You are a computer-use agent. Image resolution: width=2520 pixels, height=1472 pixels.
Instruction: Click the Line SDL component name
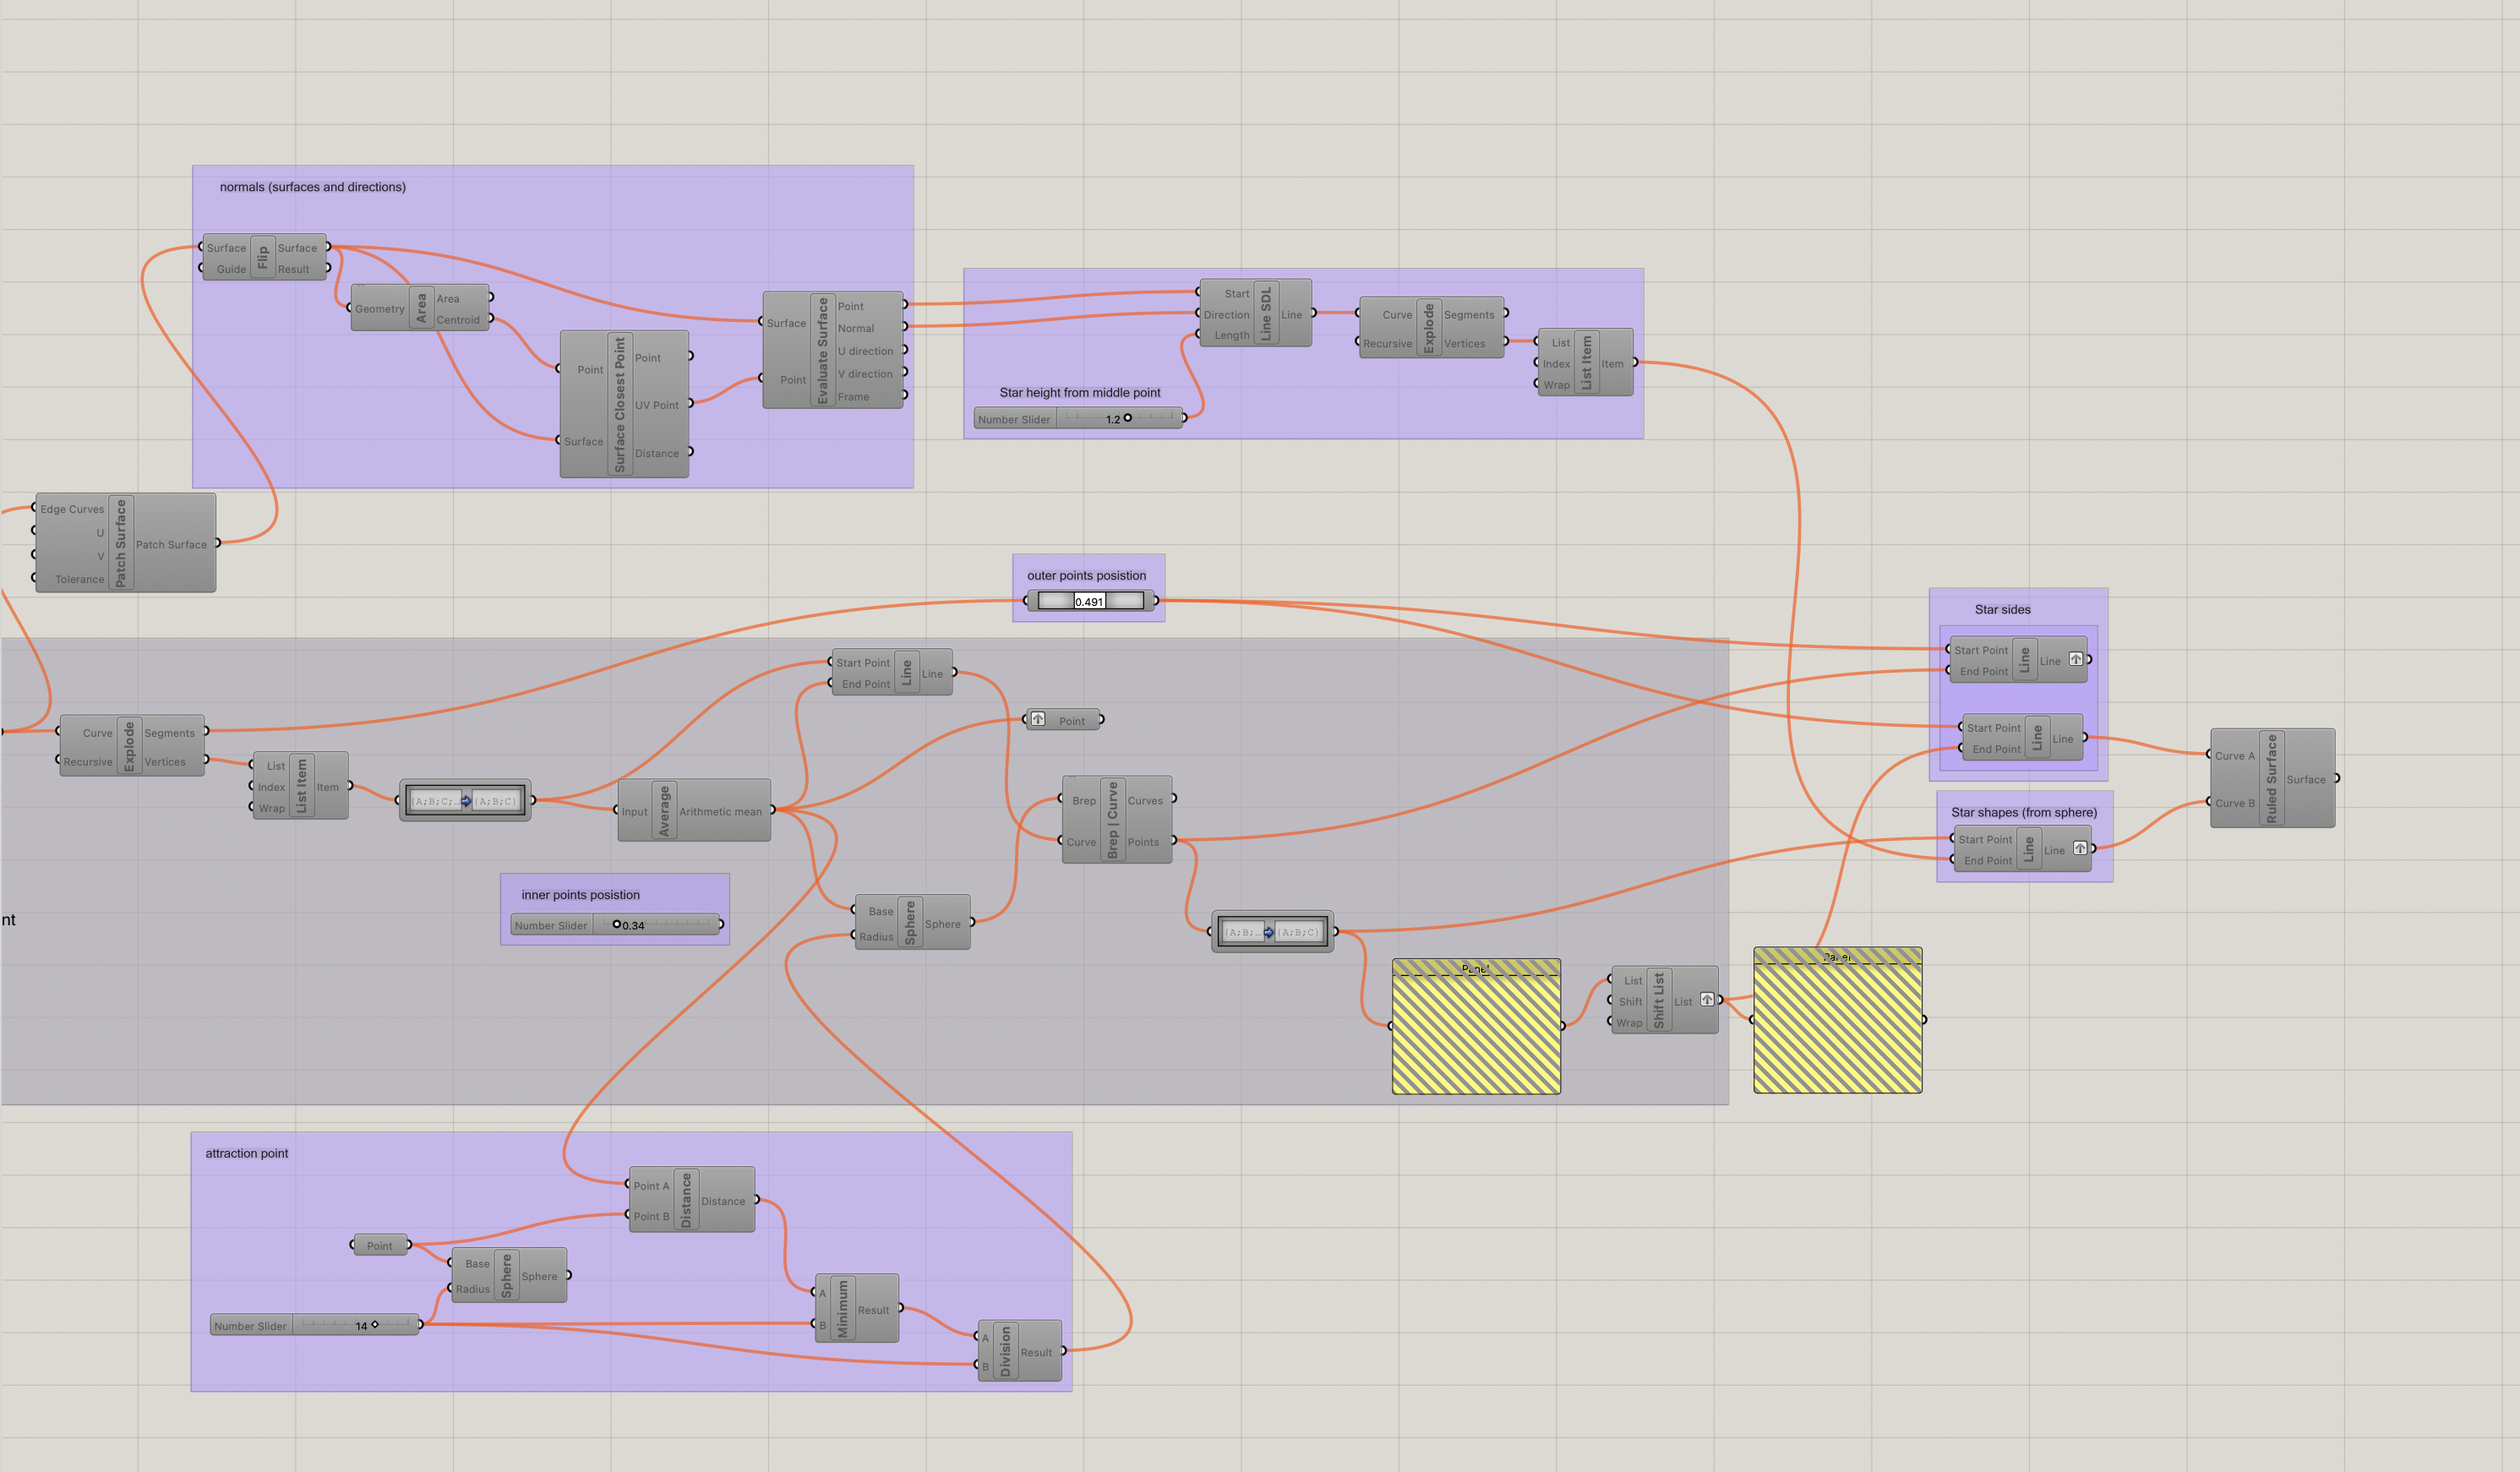point(1266,313)
